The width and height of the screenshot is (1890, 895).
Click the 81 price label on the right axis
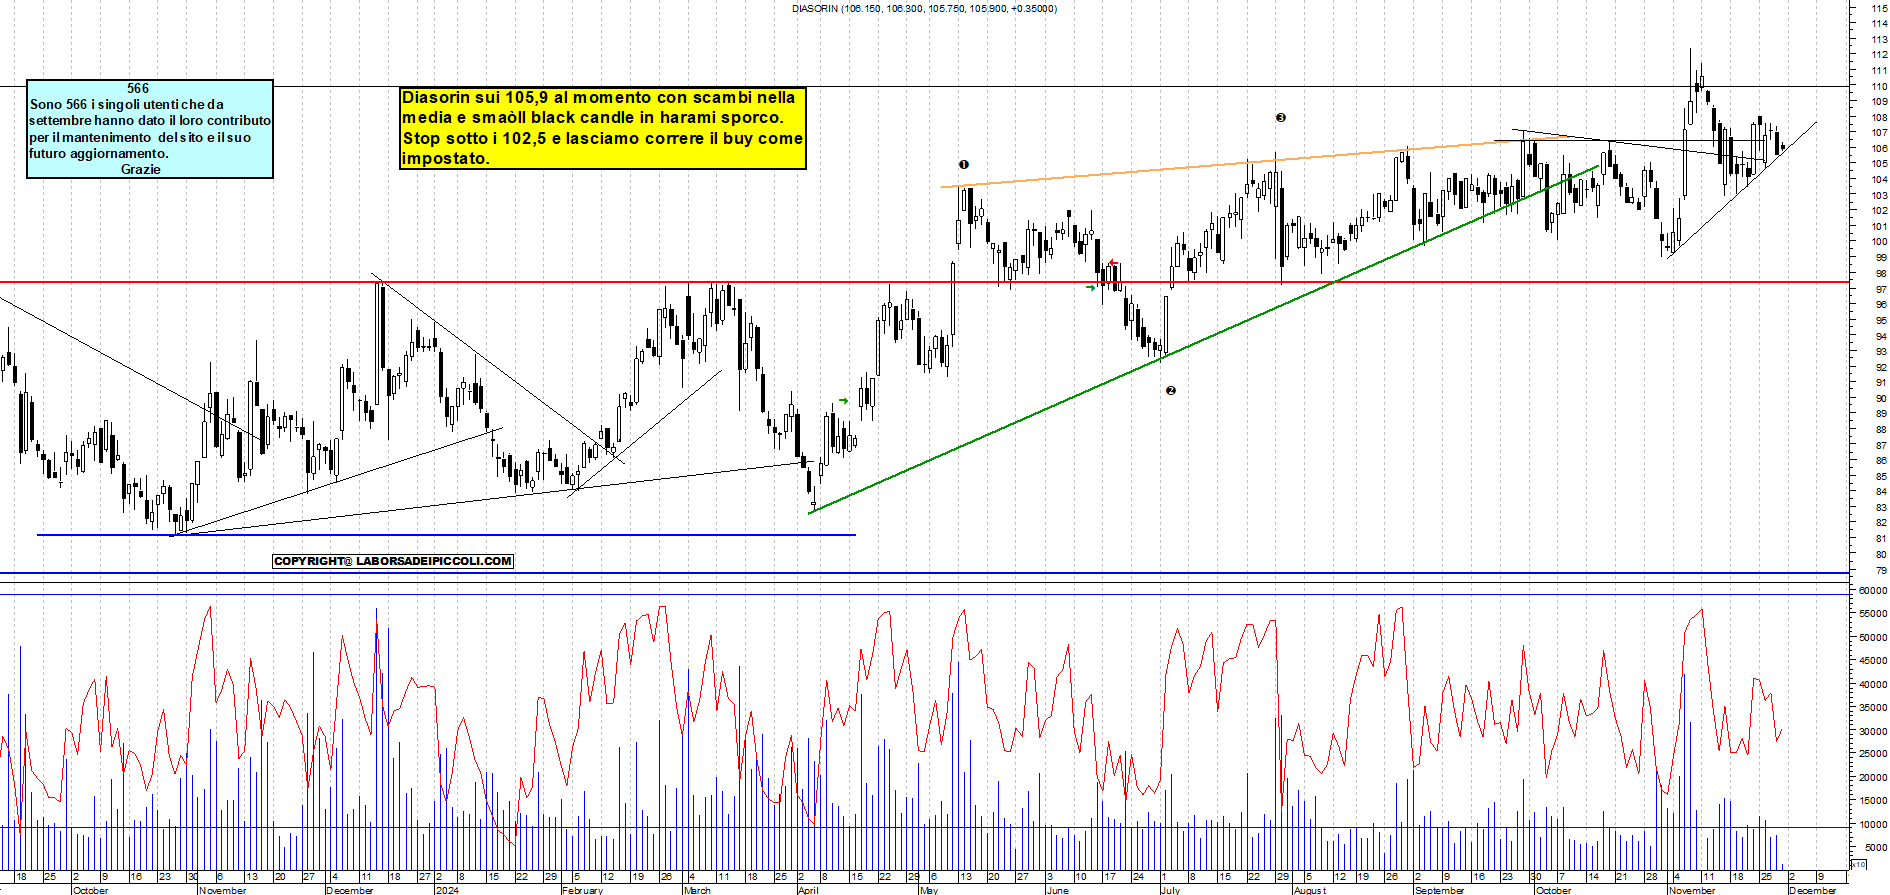tap(1882, 539)
